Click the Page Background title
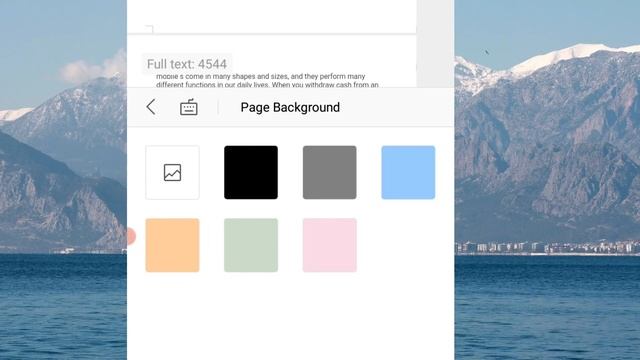This screenshot has height=360, width=640. tap(290, 107)
